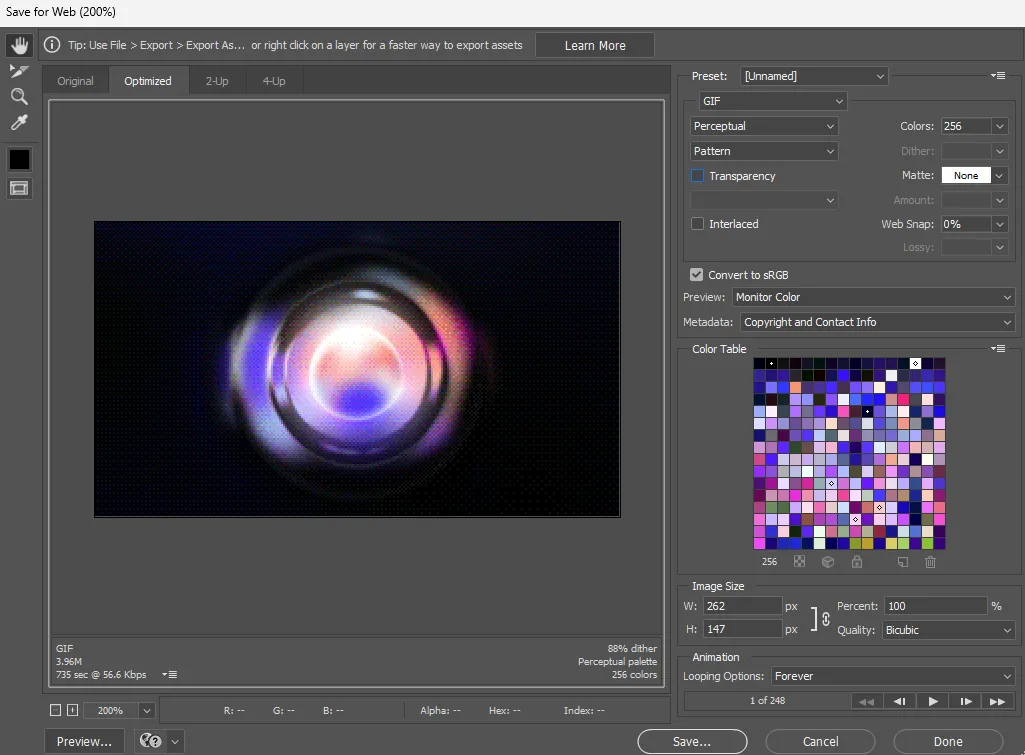Click the Save... button
The height and width of the screenshot is (755, 1025).
(x=692, y=742)
